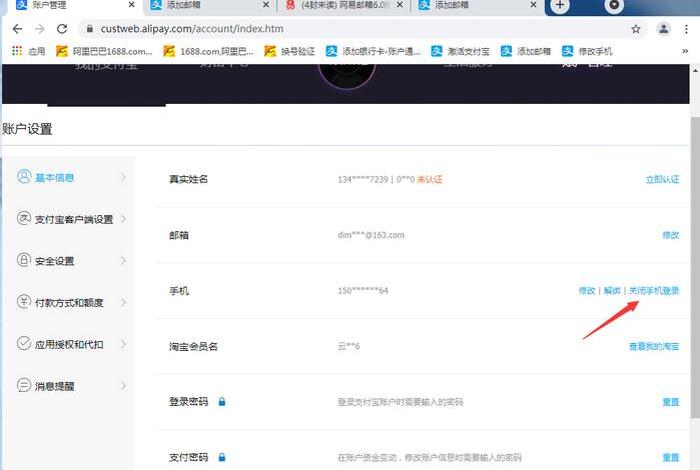Click the 付款方式和额度 yen icon

[x=24, y=301]
